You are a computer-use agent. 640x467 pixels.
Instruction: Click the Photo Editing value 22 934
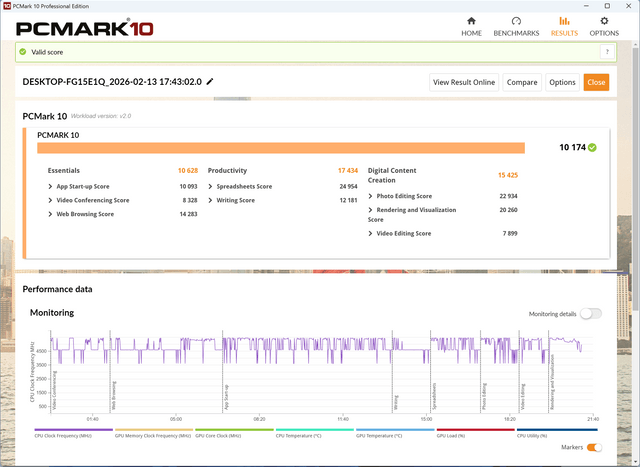pyautogui.click(x=508, y=196)
